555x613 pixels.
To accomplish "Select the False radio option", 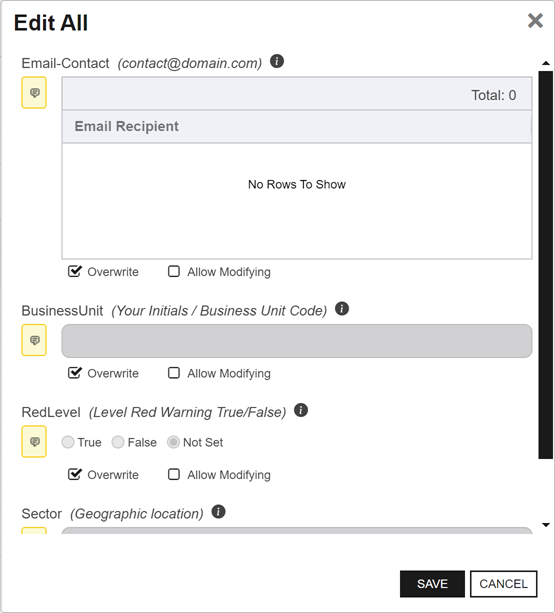I will pos(118,442).
